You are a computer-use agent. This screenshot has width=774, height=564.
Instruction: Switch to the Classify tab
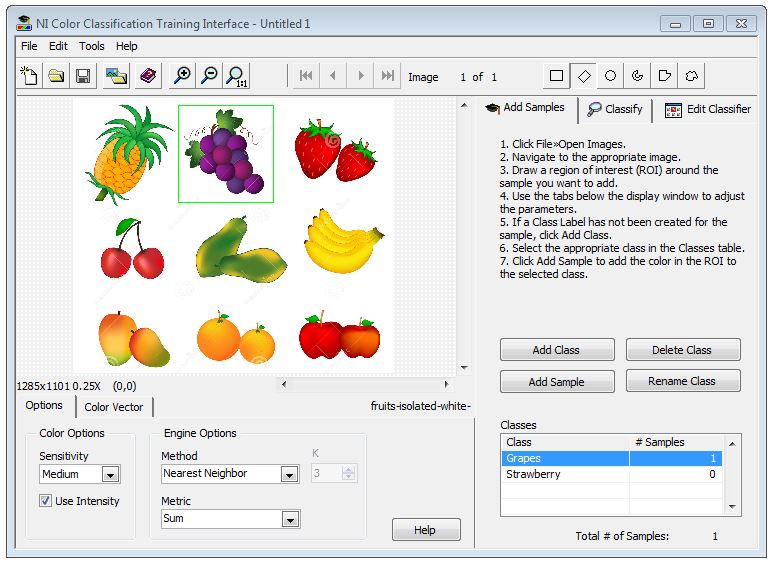click(x=615, y=109)
